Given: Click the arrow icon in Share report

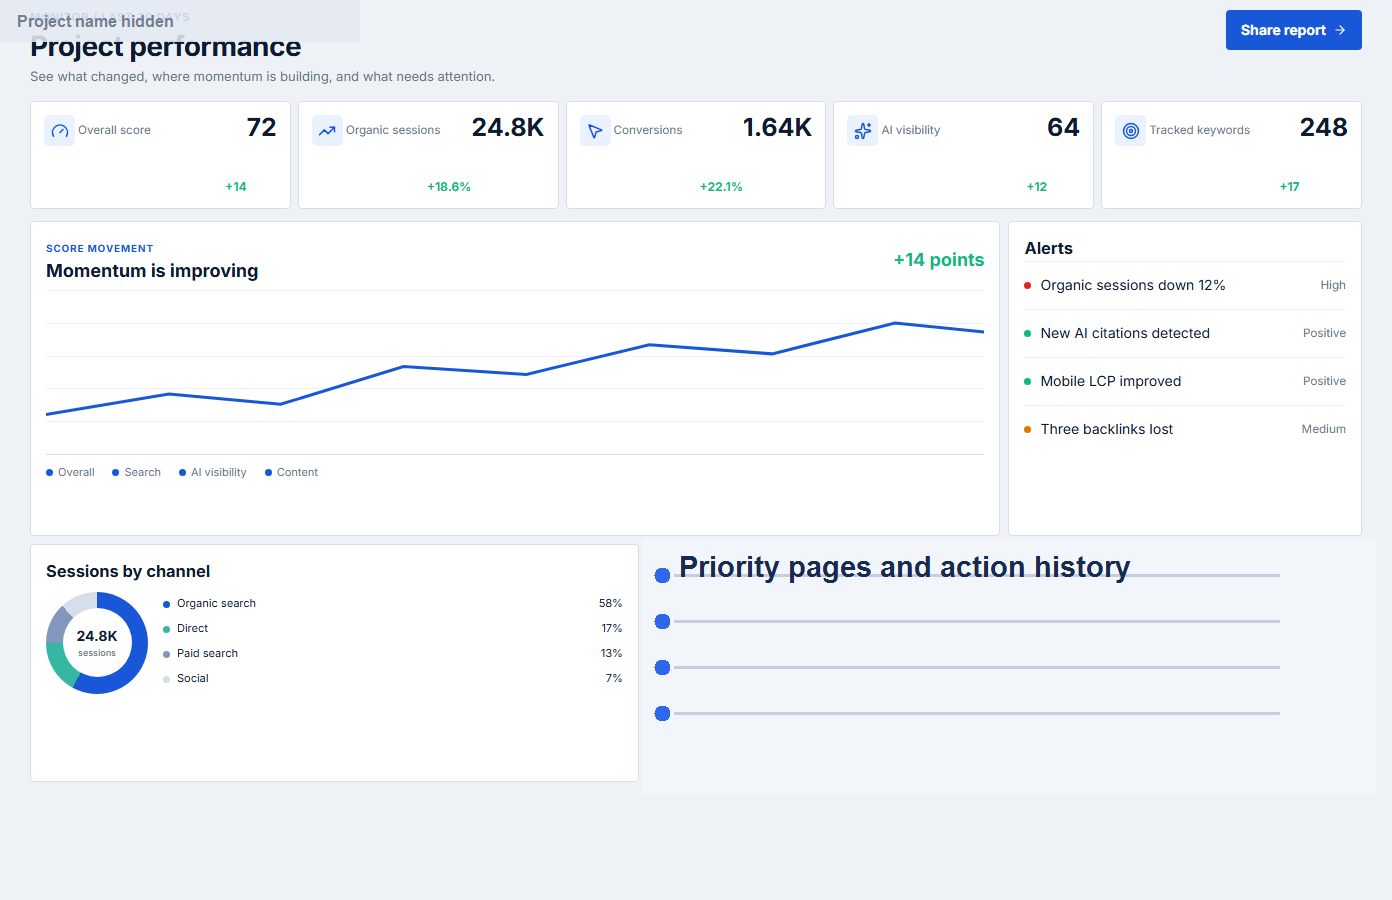Looking at the screenshot, I should [x=1340, y=30].
